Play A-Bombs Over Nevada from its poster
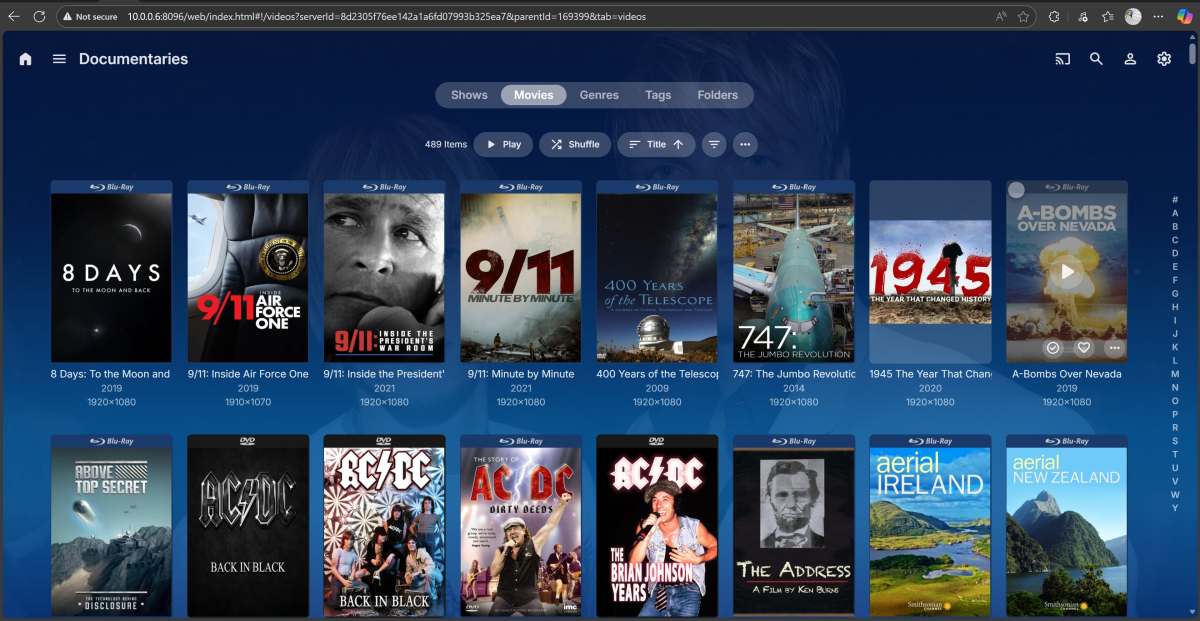 [x=1067, y=272]
